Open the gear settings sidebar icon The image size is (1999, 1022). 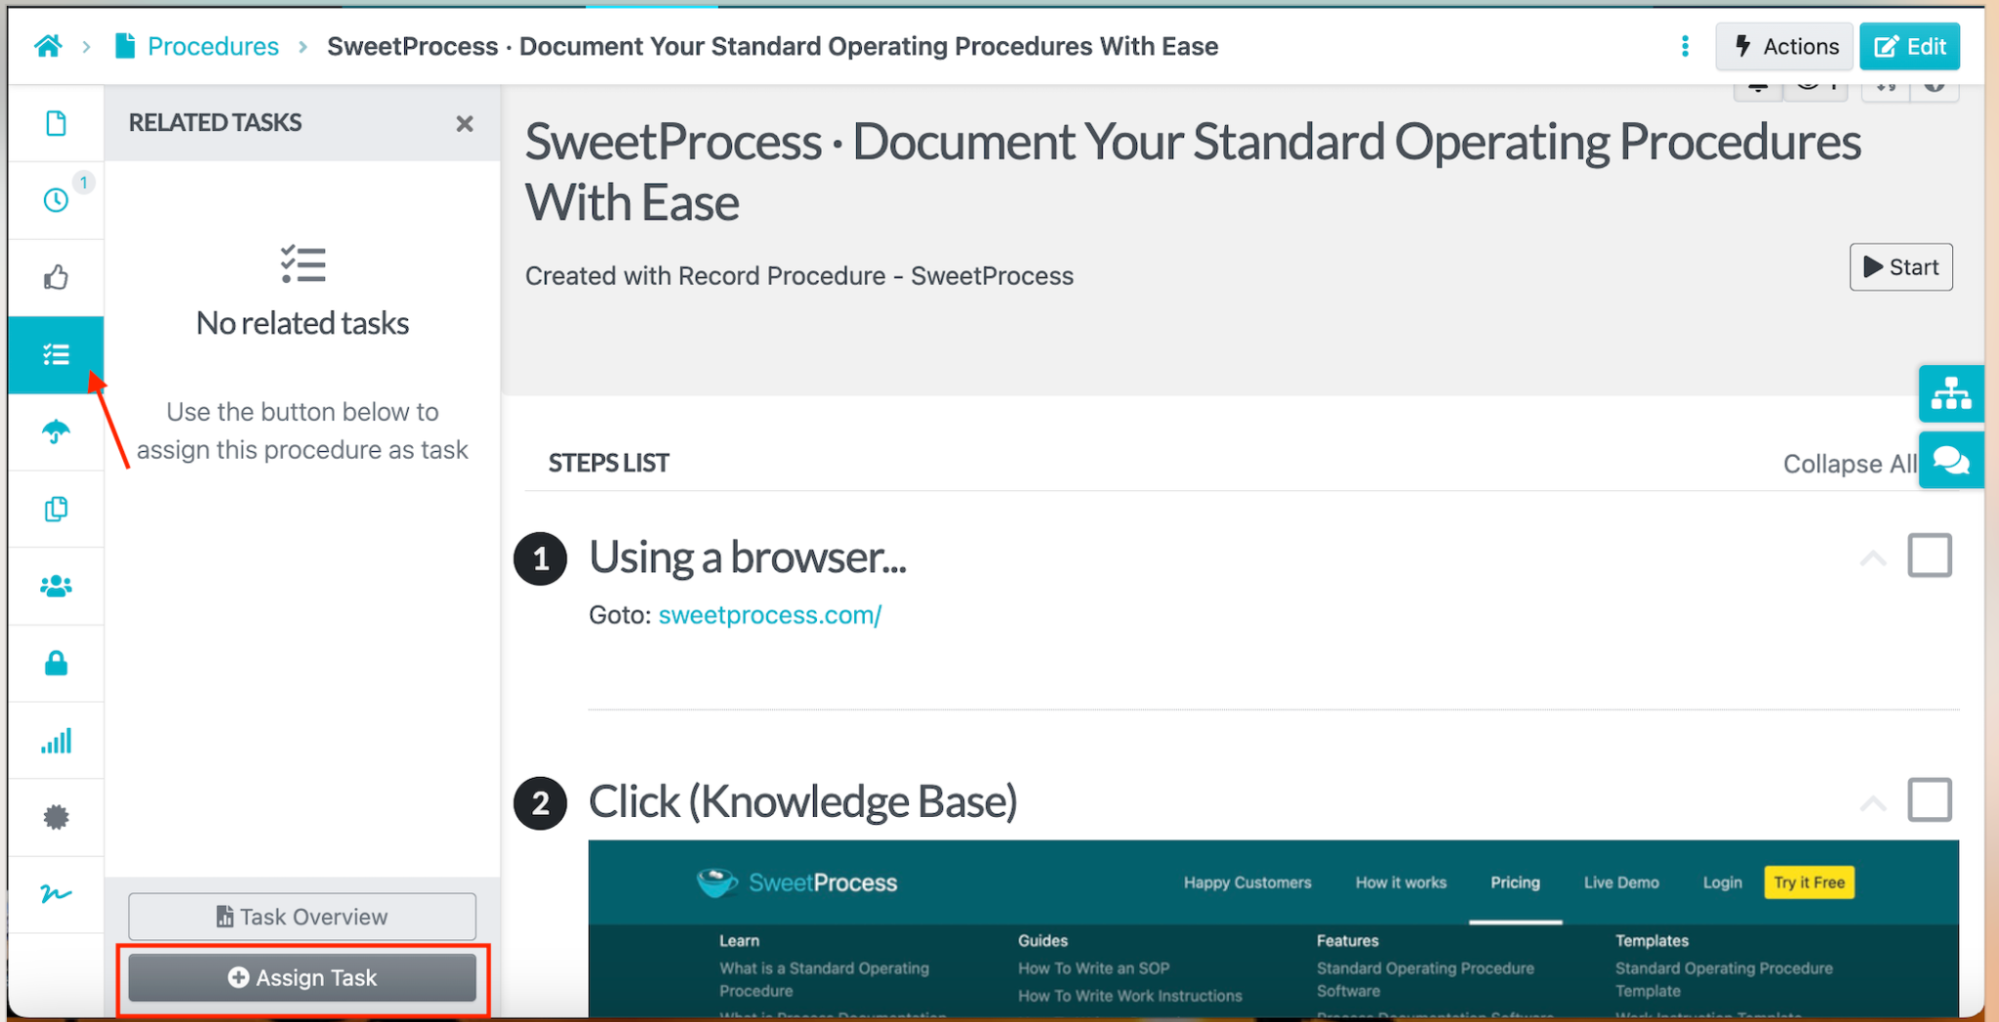(x=56, y=817)
